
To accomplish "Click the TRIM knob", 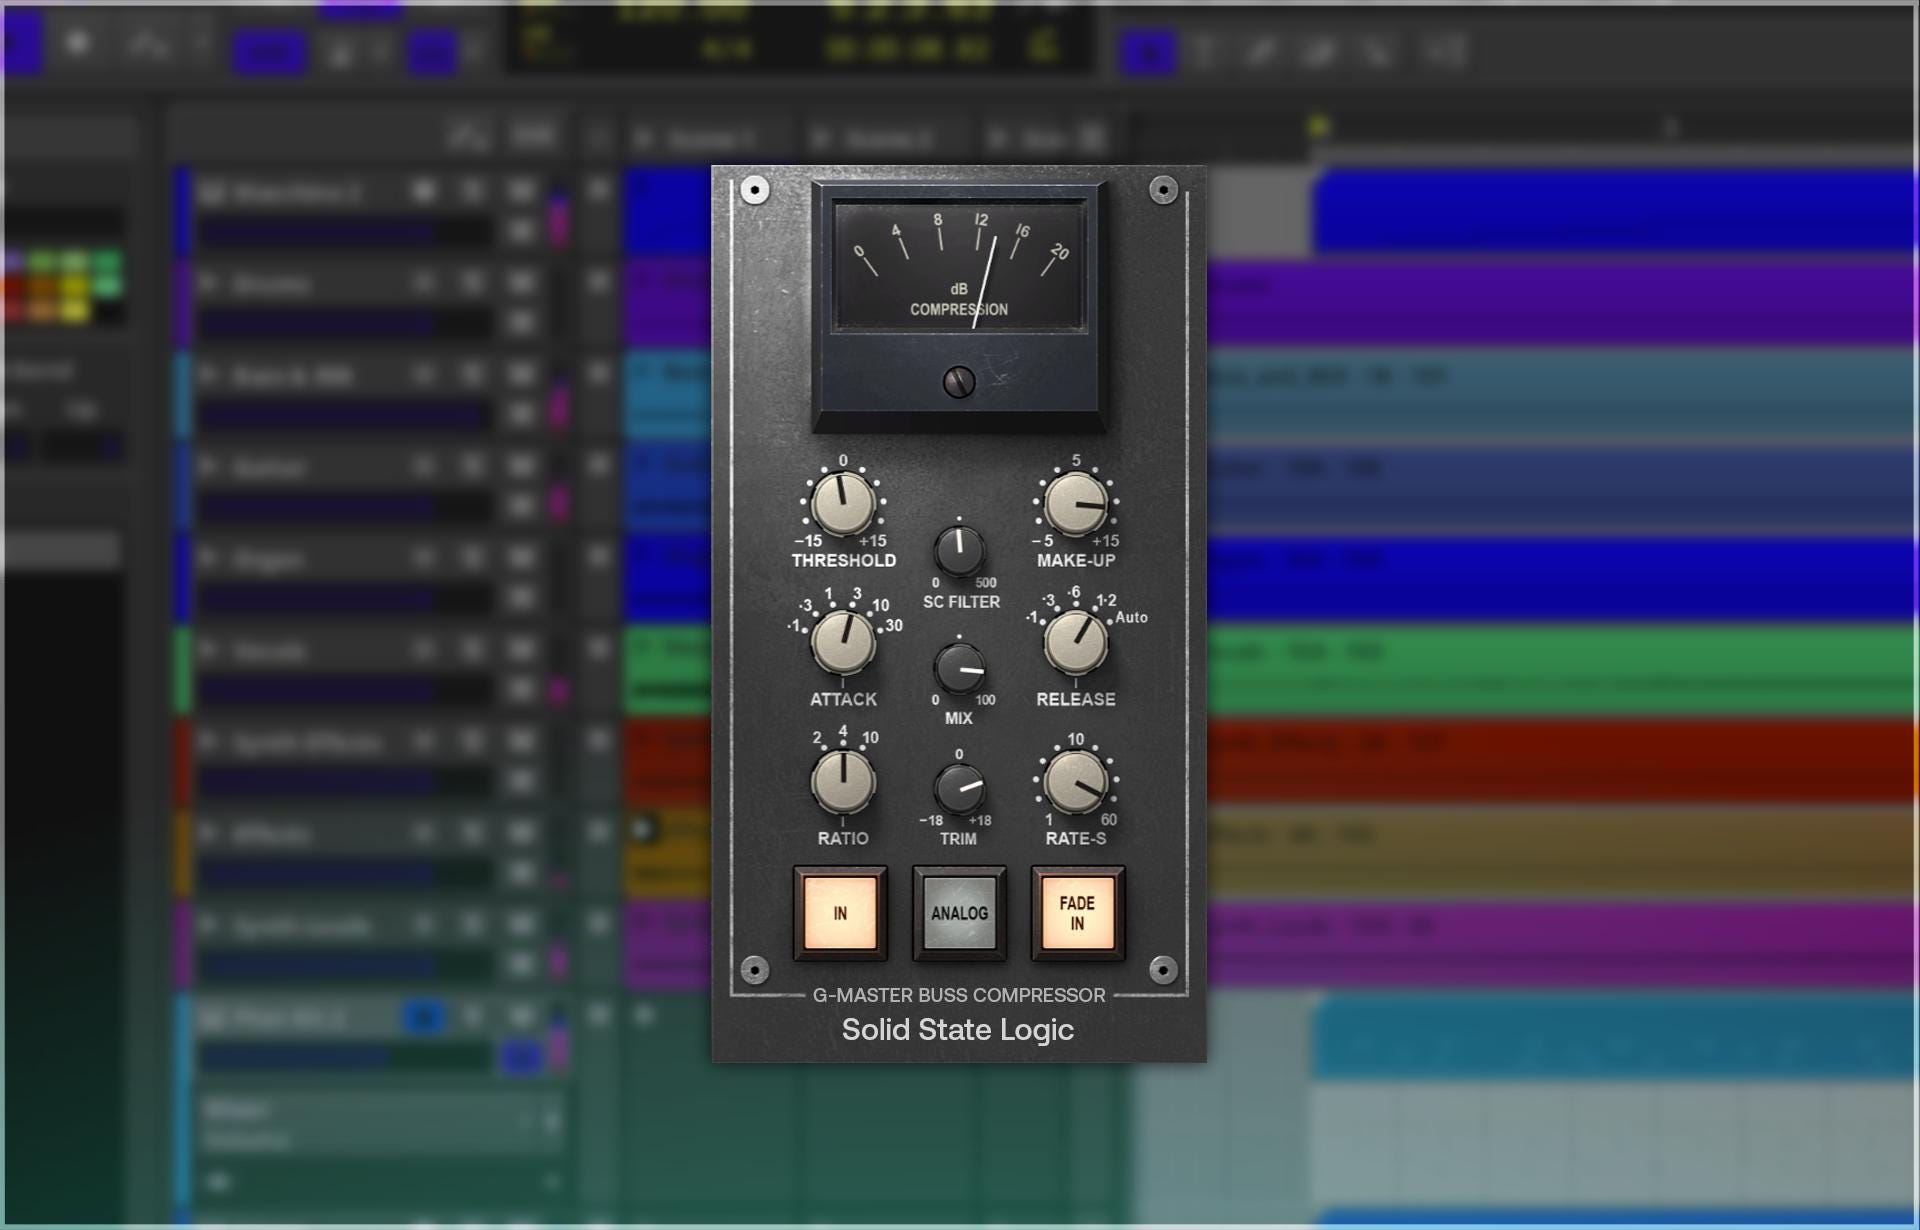I will 959,788.
